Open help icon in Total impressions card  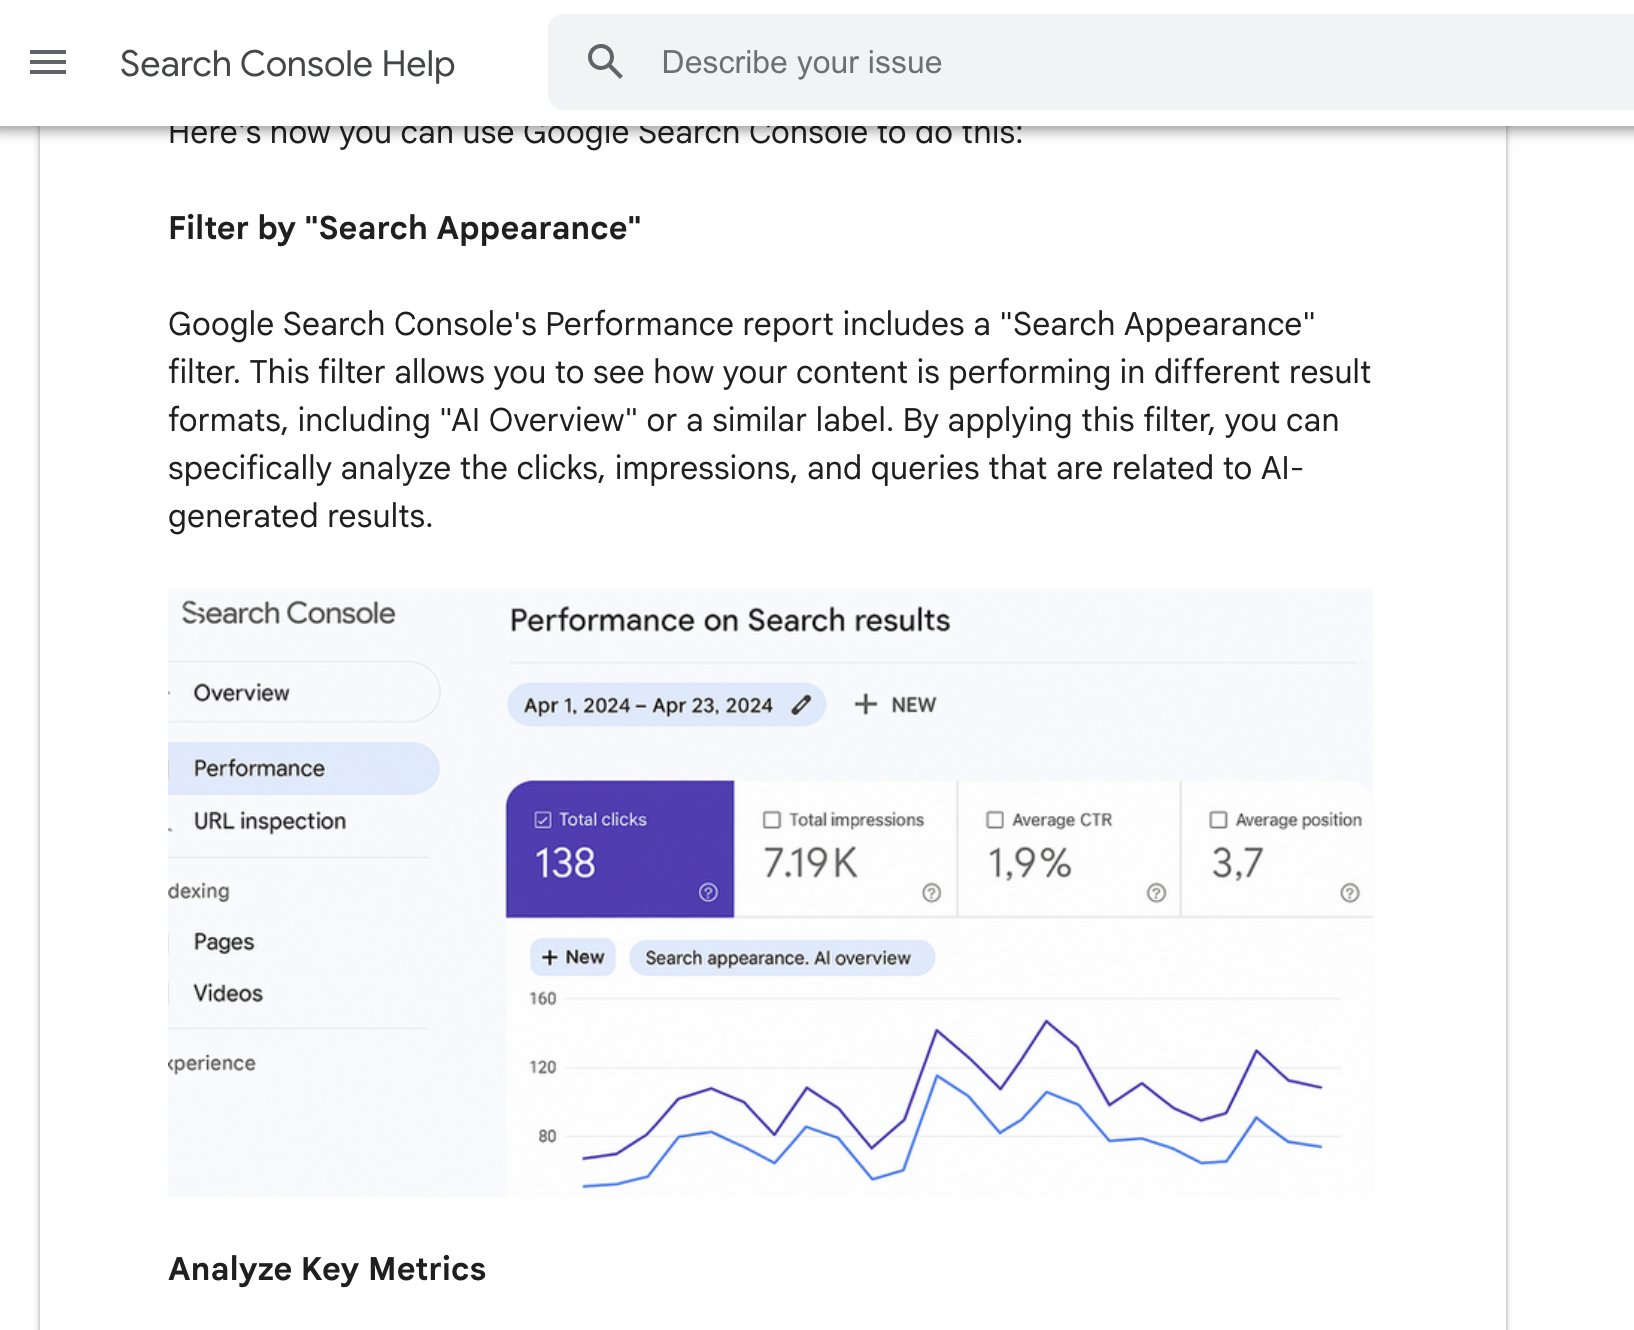[931, 892]
